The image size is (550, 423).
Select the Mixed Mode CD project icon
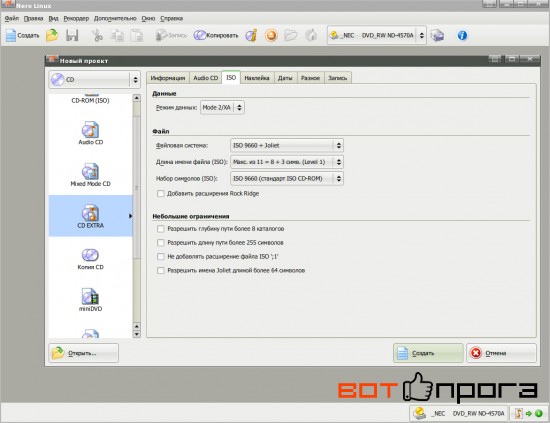point(90,175)
